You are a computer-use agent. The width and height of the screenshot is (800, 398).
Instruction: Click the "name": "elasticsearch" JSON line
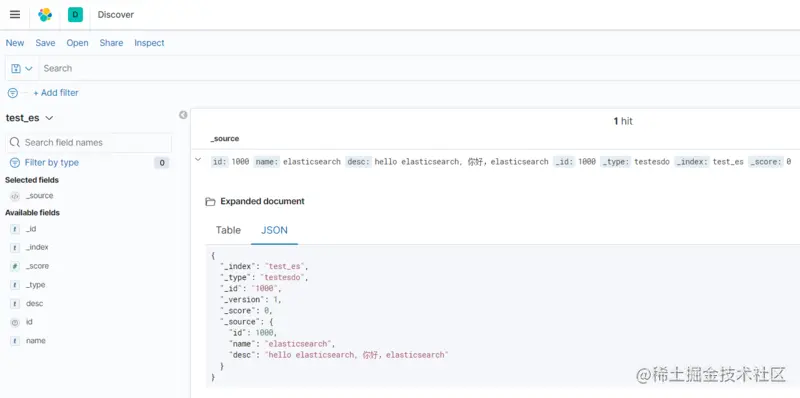pyautogui.click(x=283, y=344)
